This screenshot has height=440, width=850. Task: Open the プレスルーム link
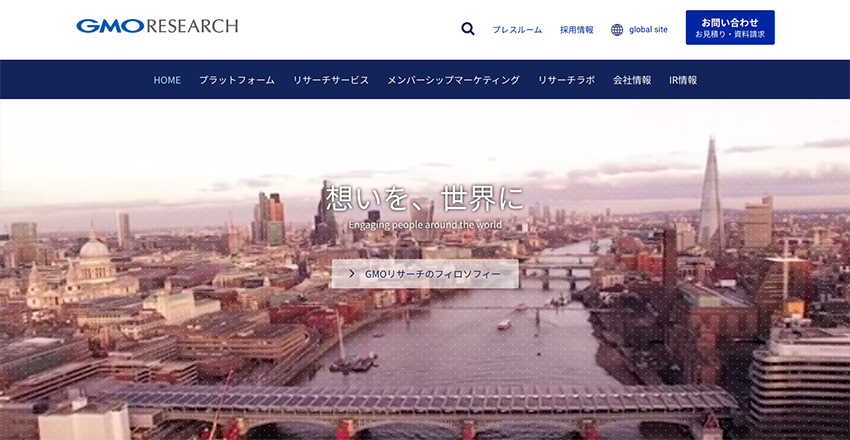pos(517,30)
